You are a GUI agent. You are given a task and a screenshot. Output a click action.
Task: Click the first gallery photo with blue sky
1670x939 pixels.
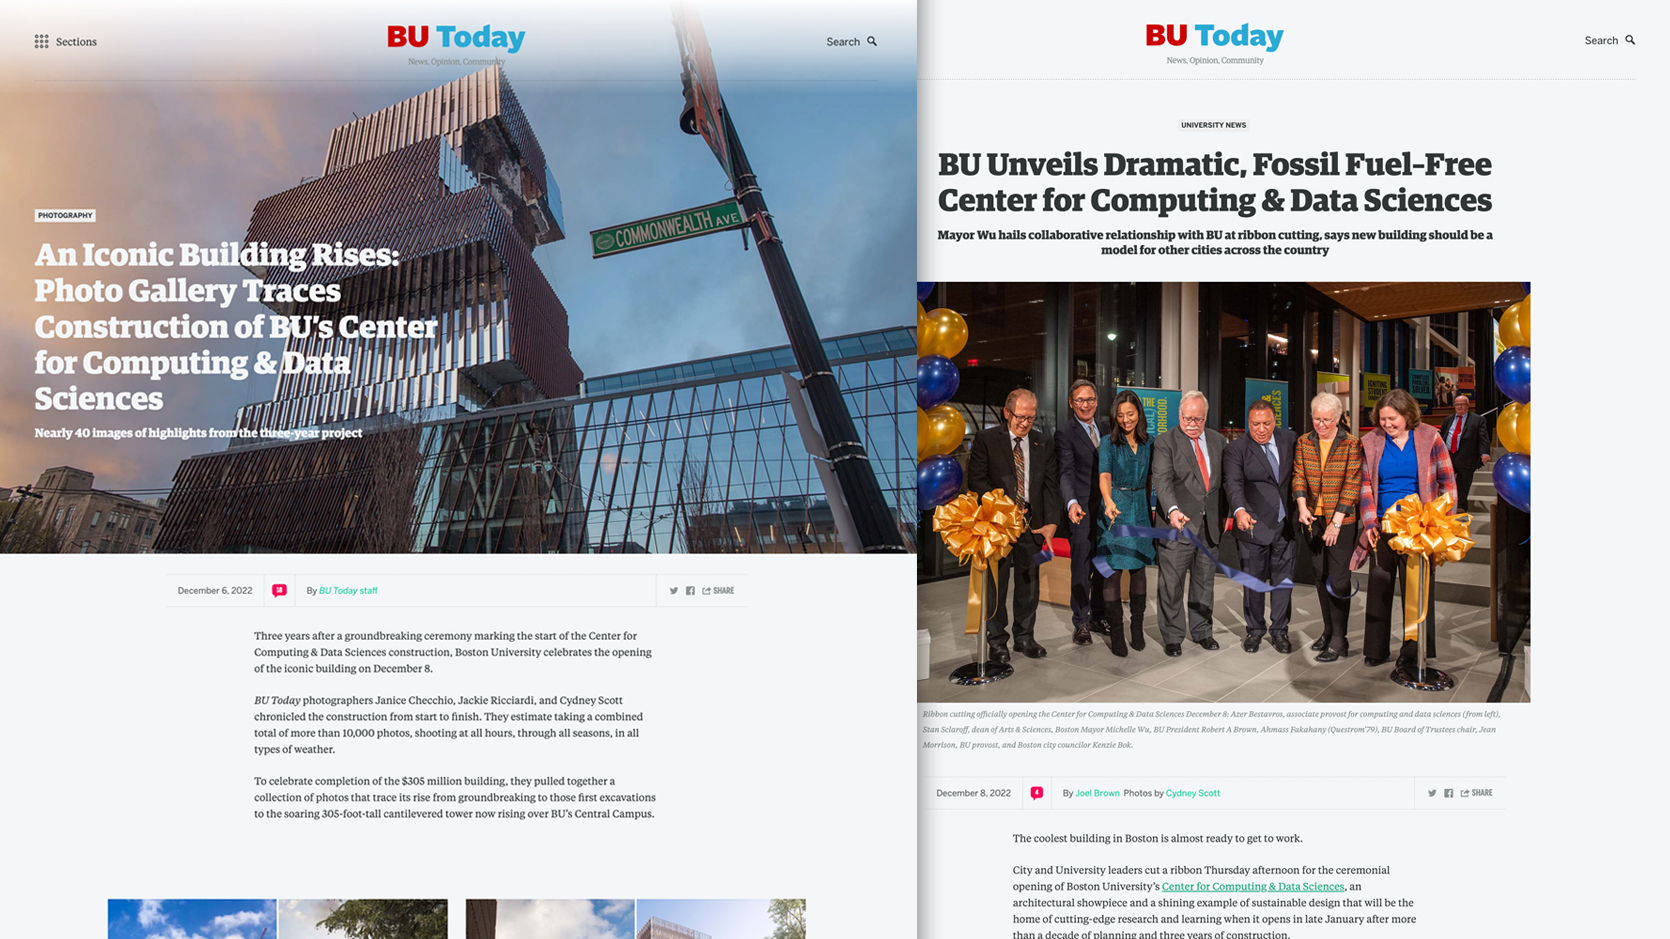192,919
